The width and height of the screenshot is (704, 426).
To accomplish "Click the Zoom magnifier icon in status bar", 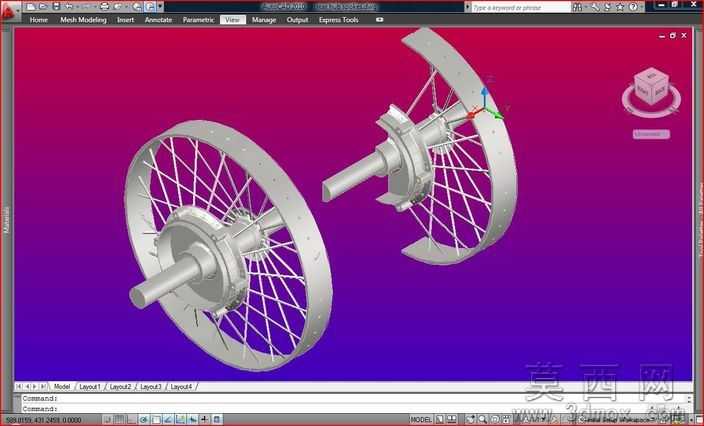I will [x=483, y=420].
